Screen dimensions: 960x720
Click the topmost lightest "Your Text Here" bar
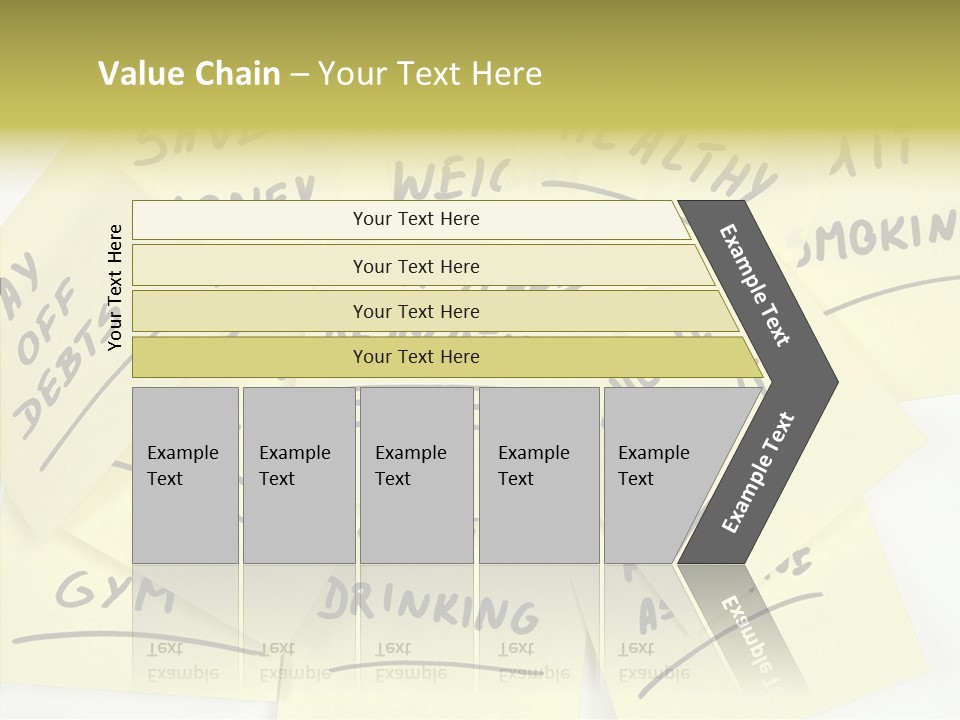(416, 219)
